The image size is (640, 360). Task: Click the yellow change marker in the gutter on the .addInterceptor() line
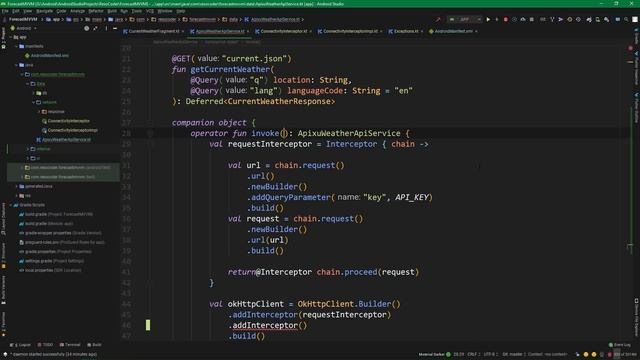(x=148, y=325)
